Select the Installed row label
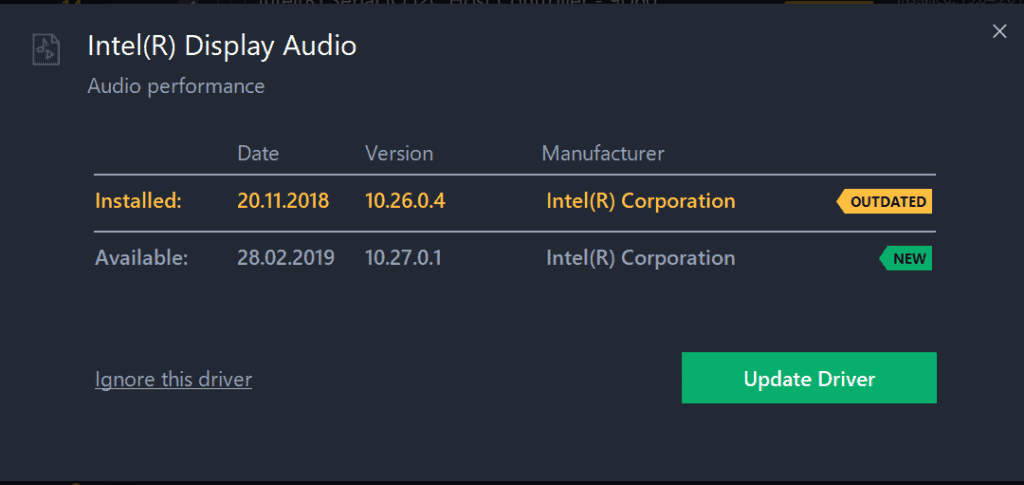1024x485 pixels. [138, 201]
